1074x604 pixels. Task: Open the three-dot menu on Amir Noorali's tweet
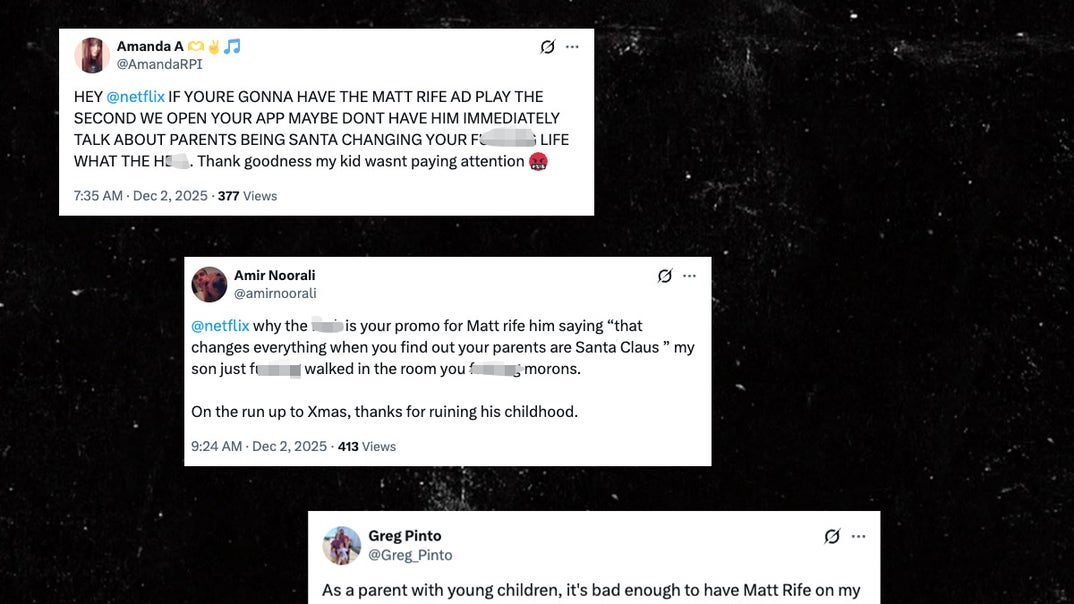[x=690, y=276]
